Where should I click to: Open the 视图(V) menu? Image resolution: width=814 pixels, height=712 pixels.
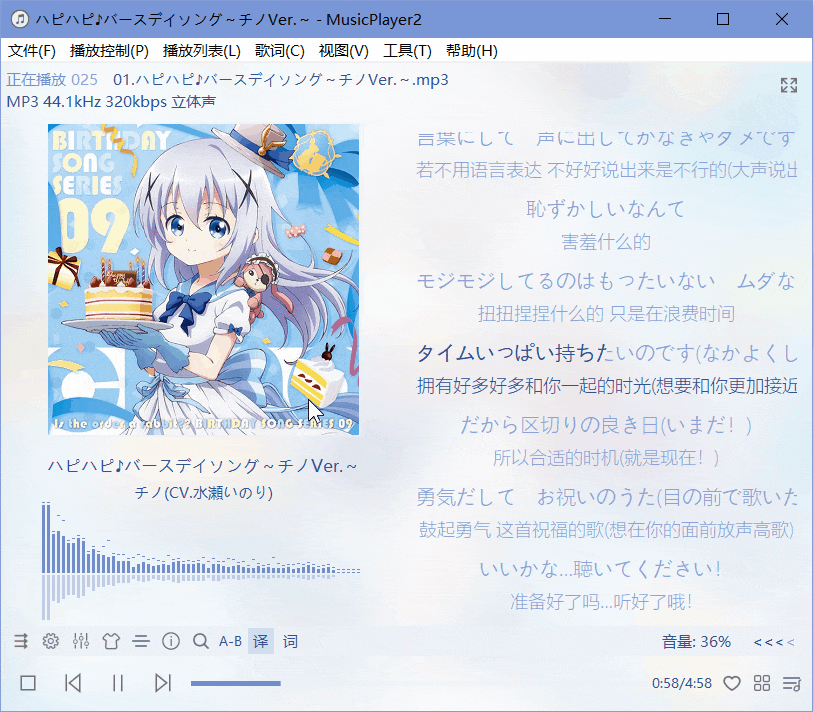[x=344, y=50]
